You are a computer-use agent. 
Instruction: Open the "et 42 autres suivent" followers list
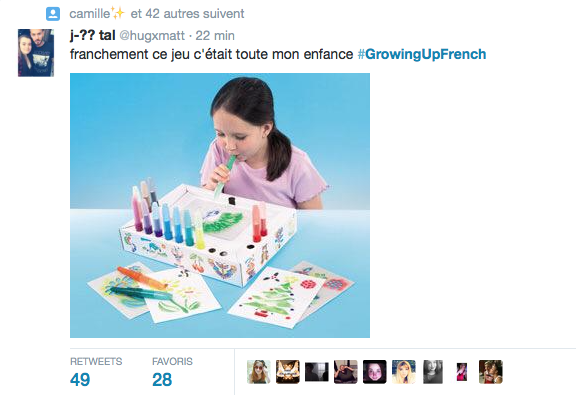187,14
